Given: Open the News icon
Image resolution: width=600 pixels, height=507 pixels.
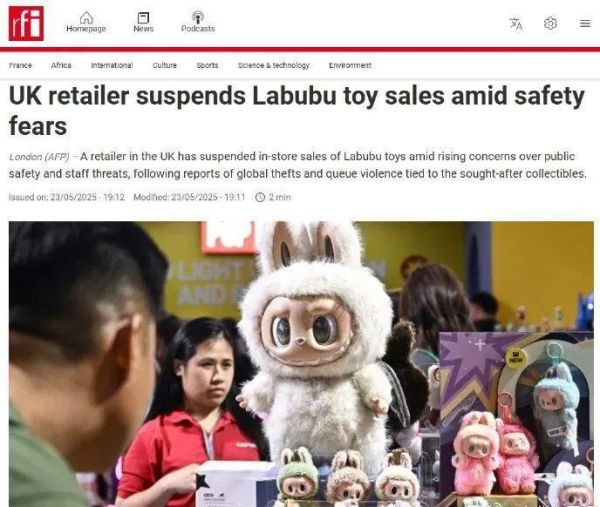Looking at the screenshot, I should coord(143,18).
